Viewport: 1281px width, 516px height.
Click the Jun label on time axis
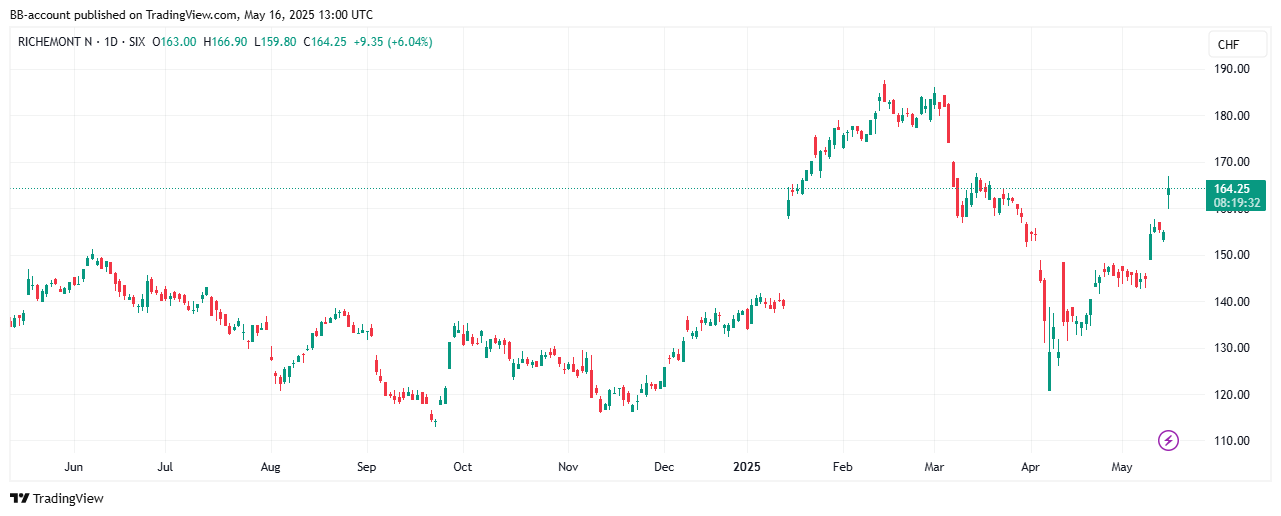[x=74, y=467]
